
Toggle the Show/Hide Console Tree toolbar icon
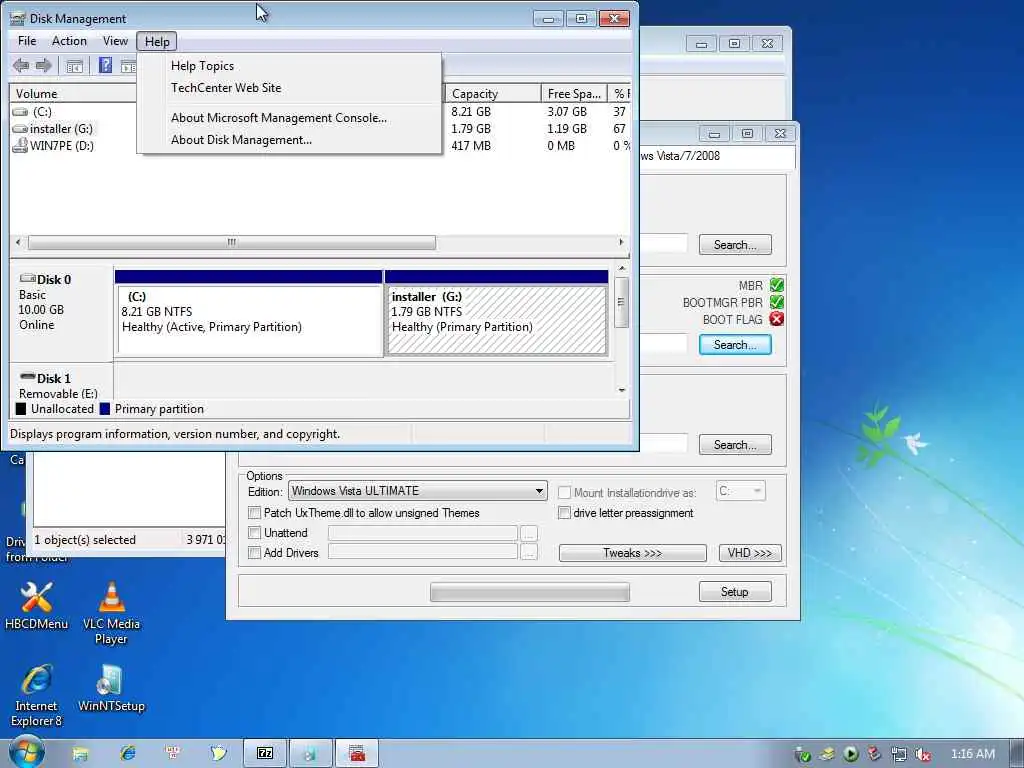pyautogui.click(x=74, y=66)
